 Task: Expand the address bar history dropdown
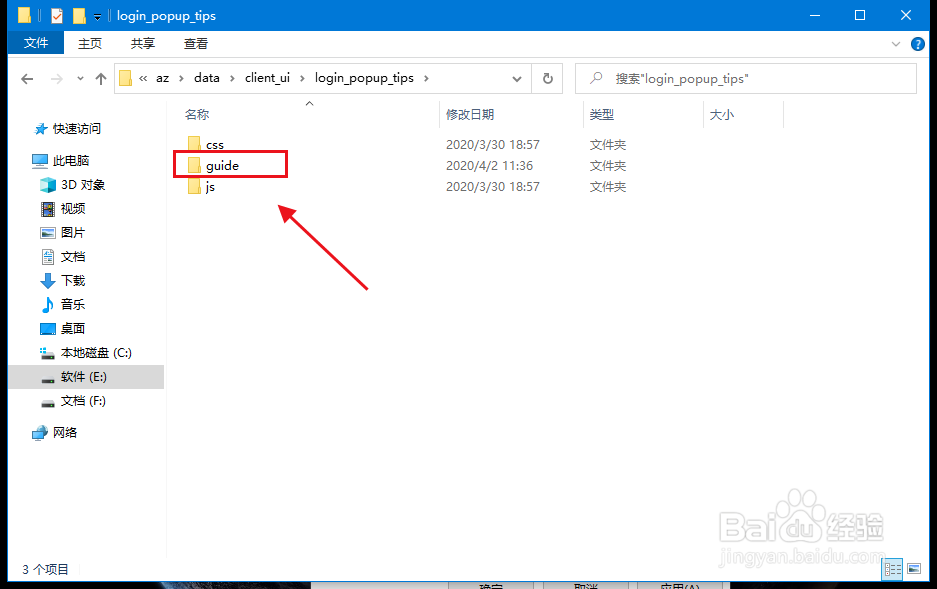click(516, 78)
